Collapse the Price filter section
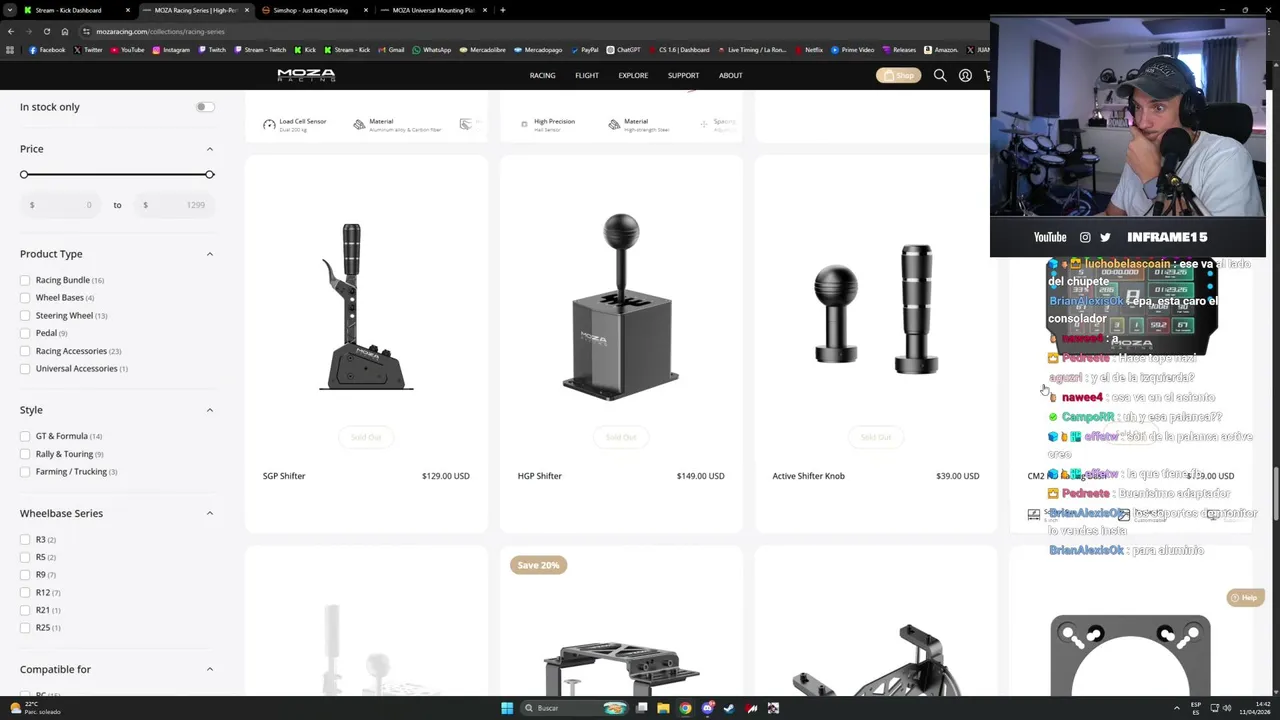 tap(209, 149)
